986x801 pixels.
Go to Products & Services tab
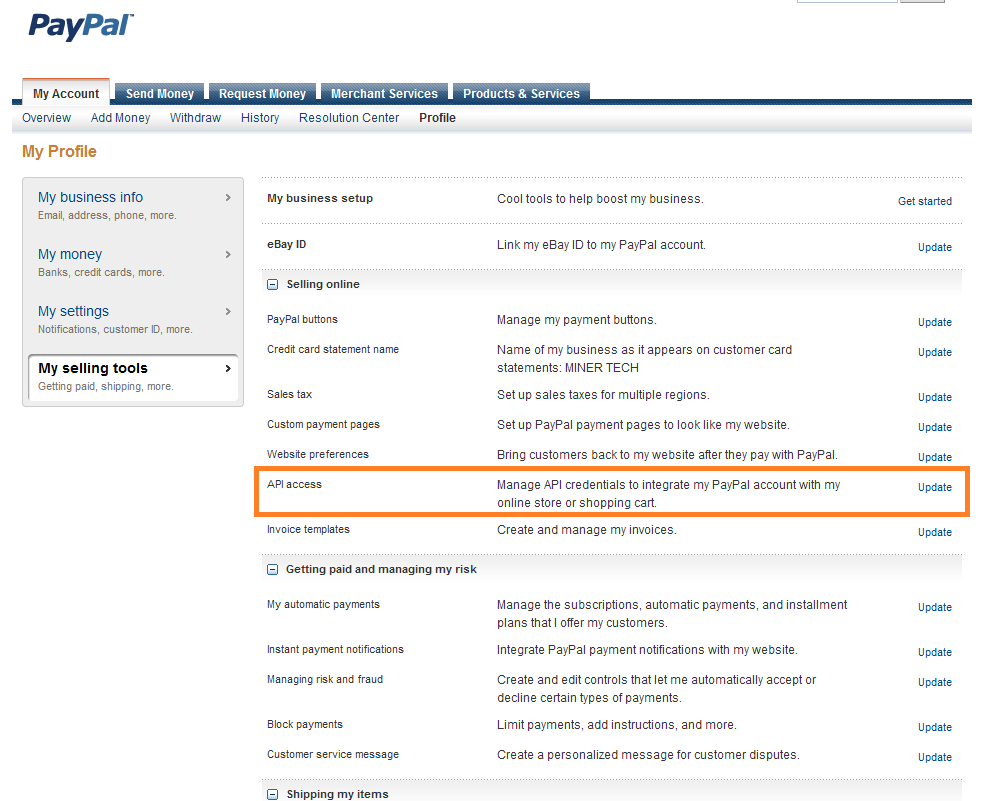521,93
